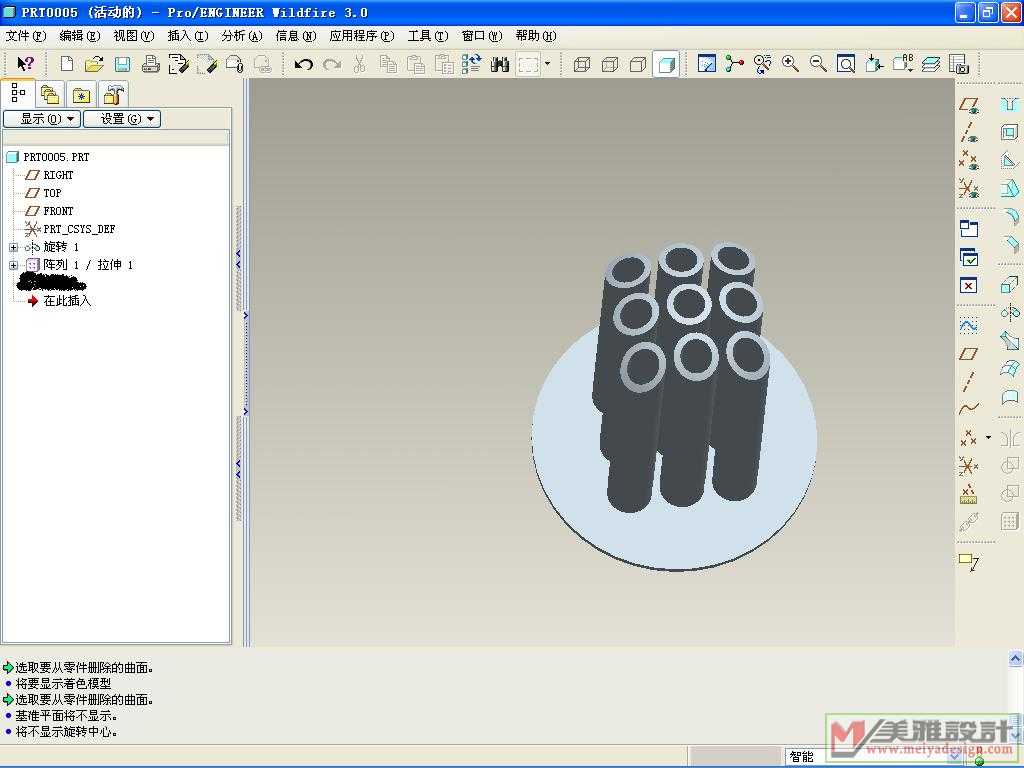Open the selection box dropdown arrow
Viewport: 1024px width, 768px height.
(x=547, y=64)
